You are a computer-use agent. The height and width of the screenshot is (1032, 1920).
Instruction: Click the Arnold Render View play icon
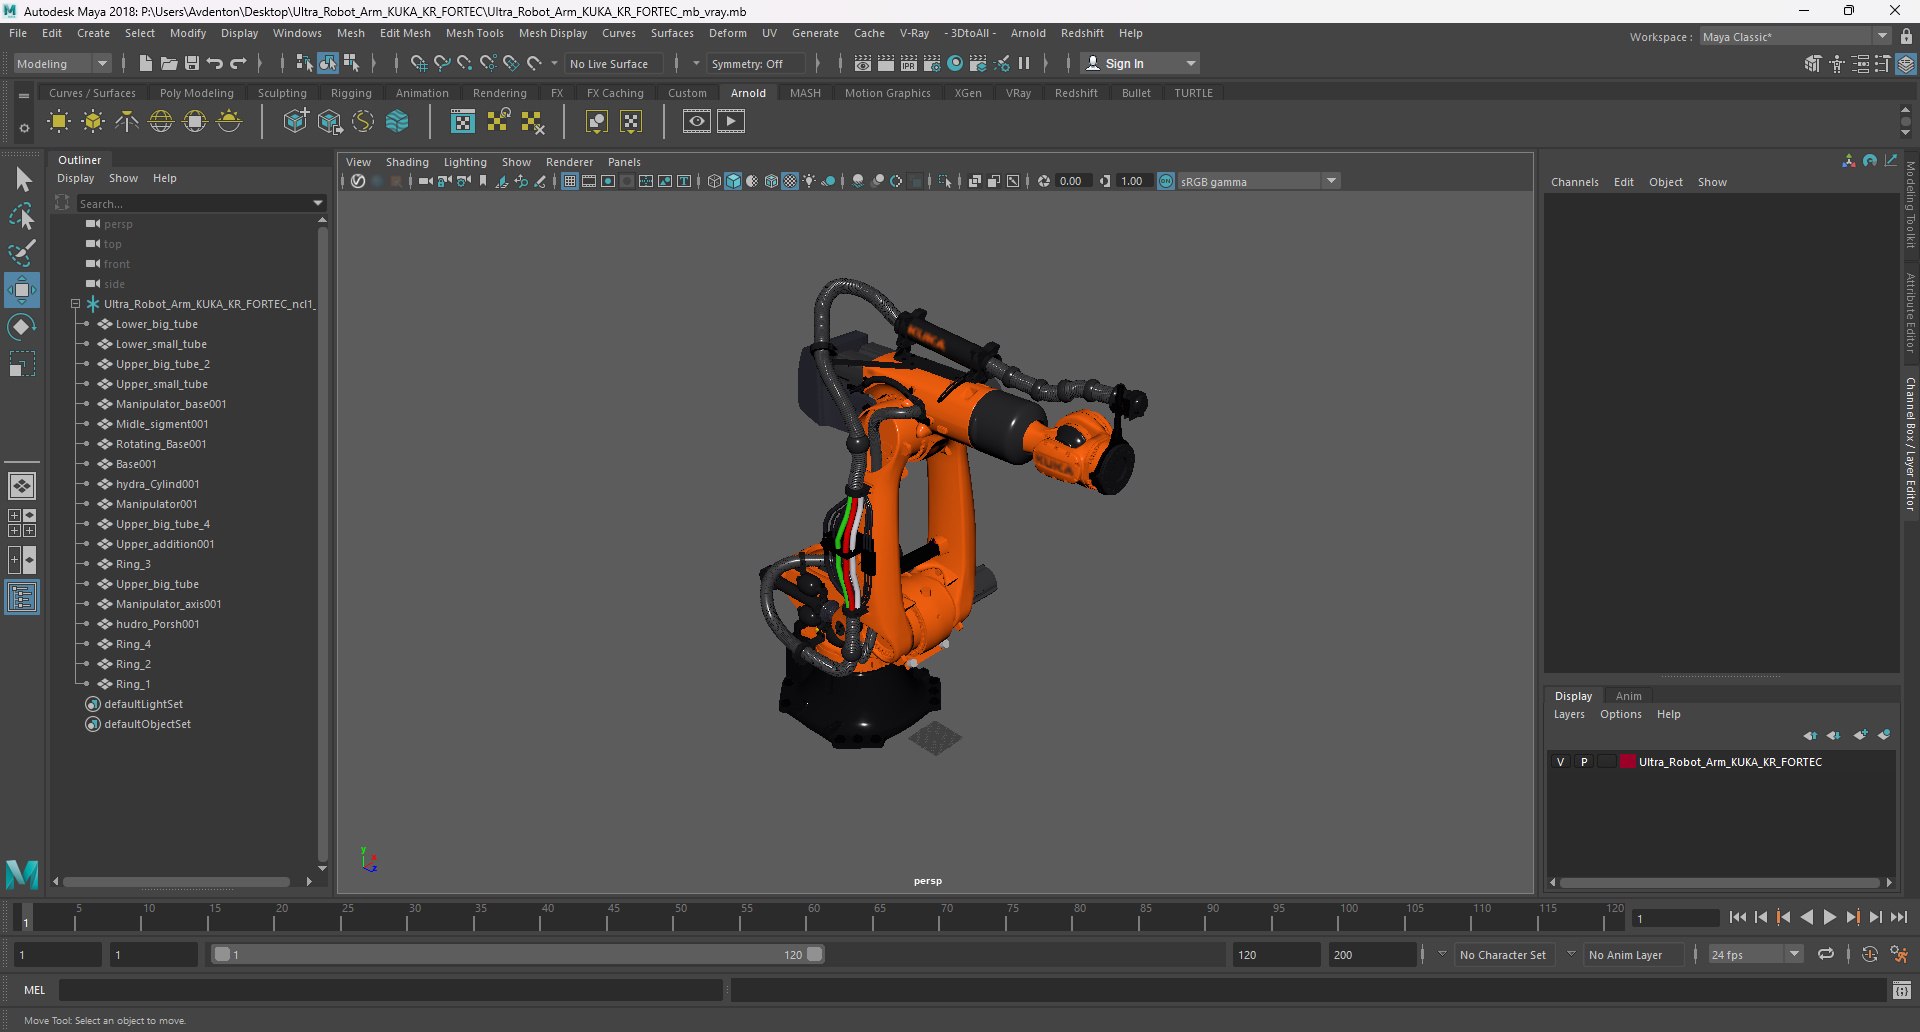pyautogui.click(x=731, y=122)
